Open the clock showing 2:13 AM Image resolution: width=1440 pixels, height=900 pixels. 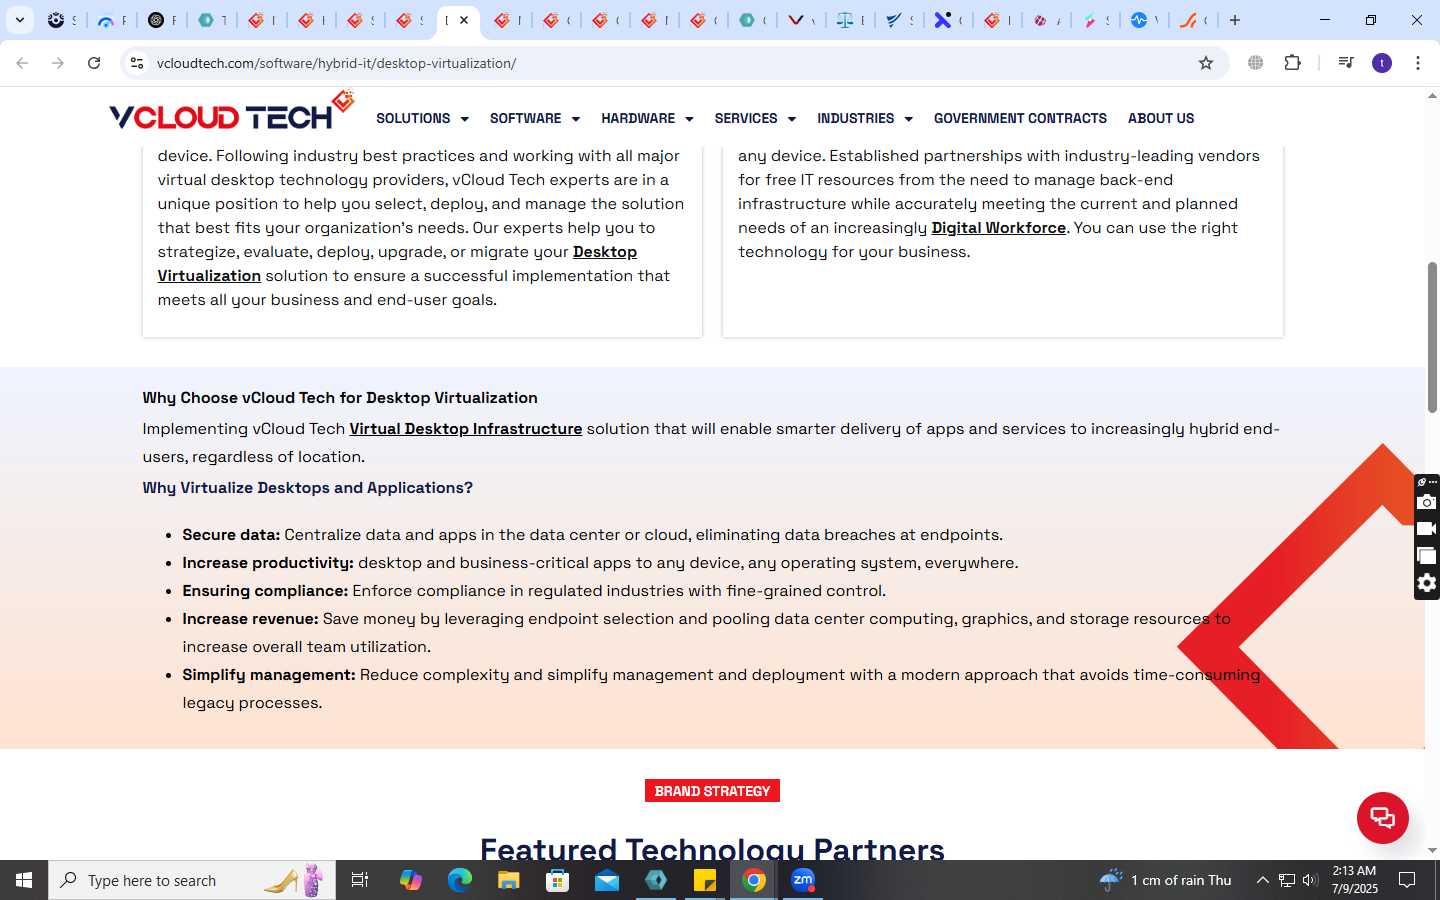coord(1355,880)
